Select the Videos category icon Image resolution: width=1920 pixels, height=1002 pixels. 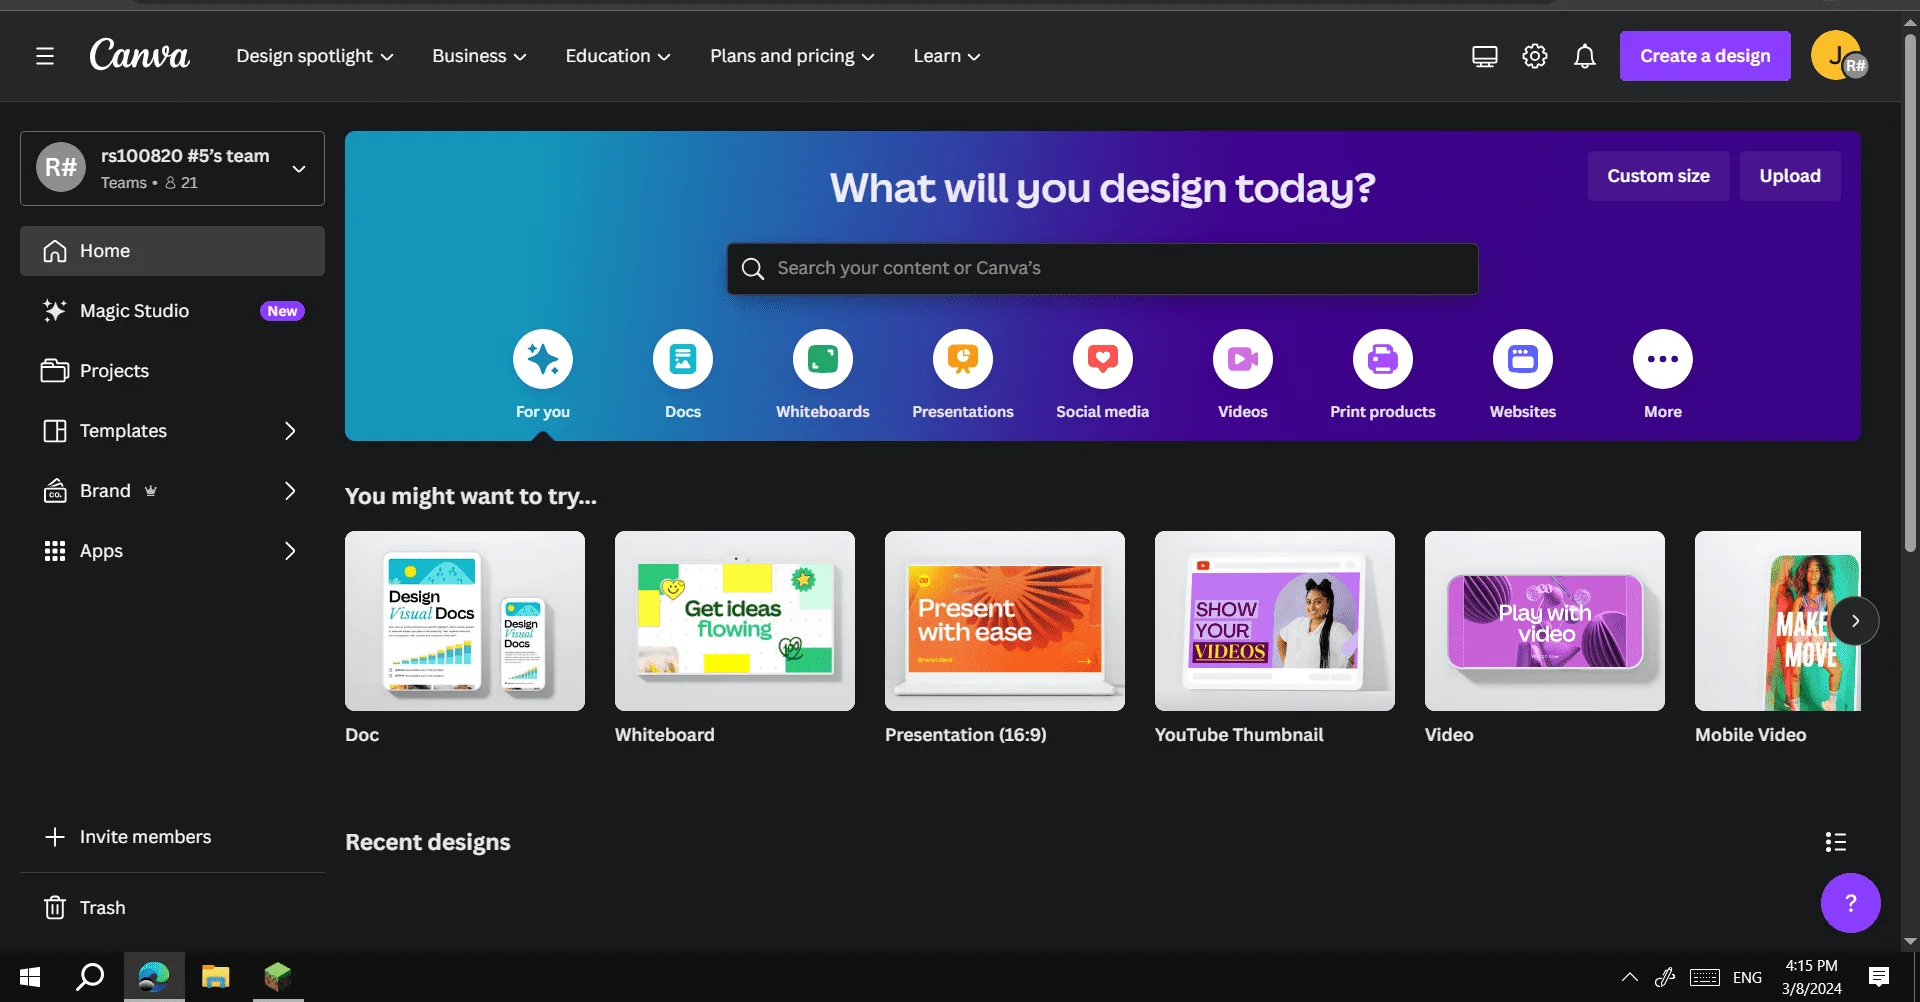(1243, 359)
